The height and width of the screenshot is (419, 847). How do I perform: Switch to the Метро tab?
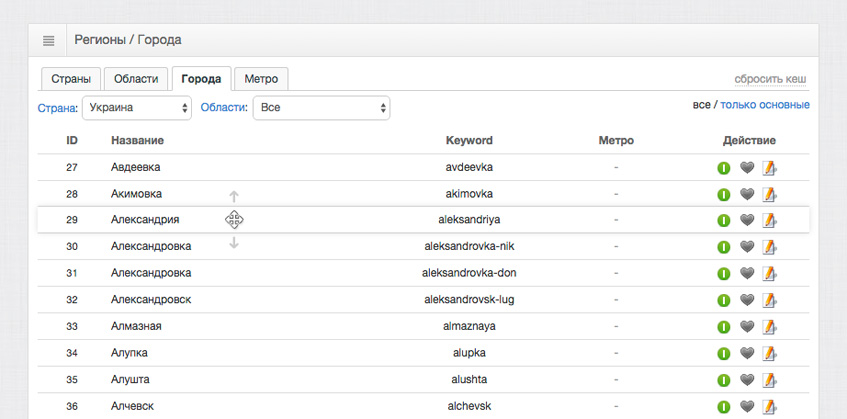pyautogui.click(x=261, y=79)
